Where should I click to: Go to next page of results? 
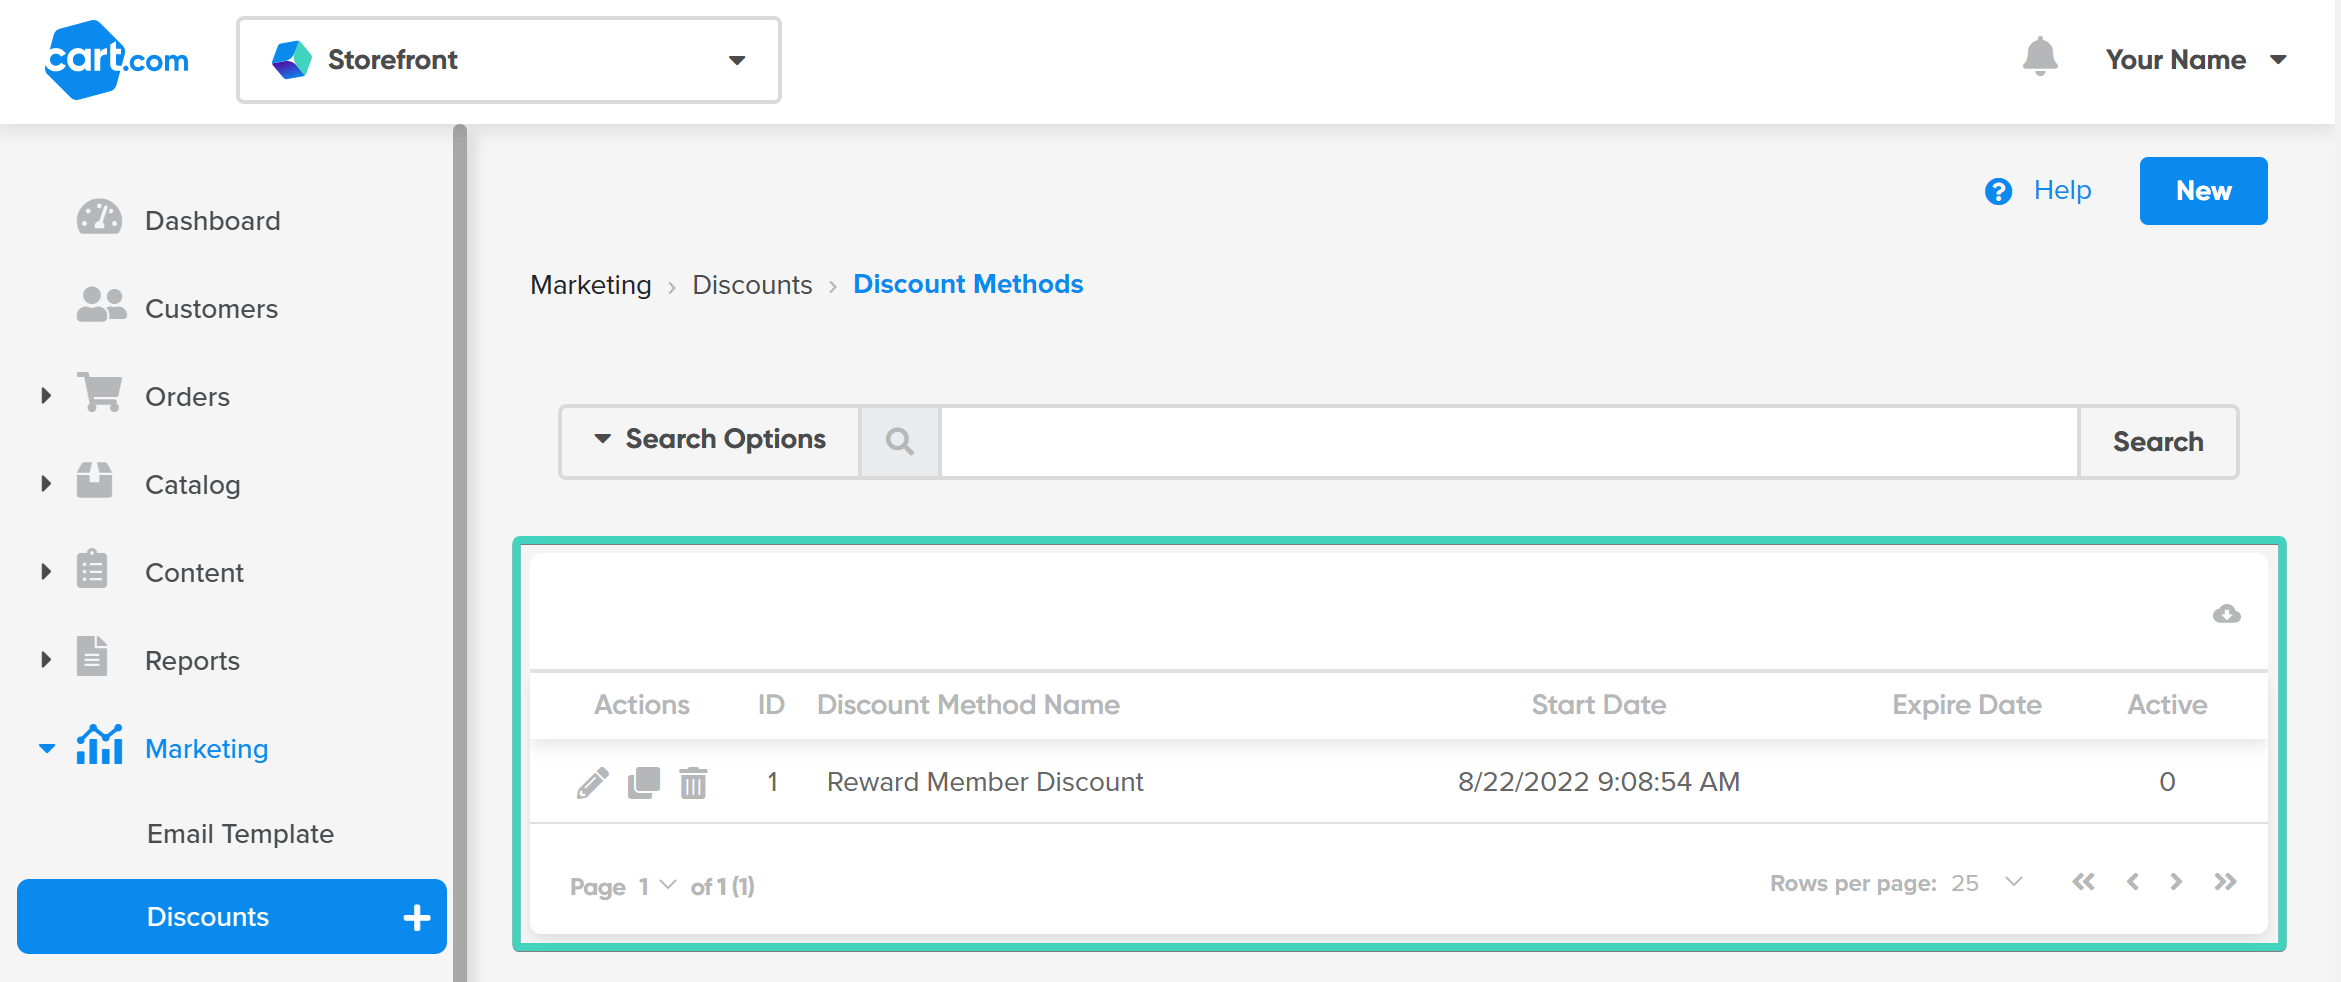[2176, 882]
